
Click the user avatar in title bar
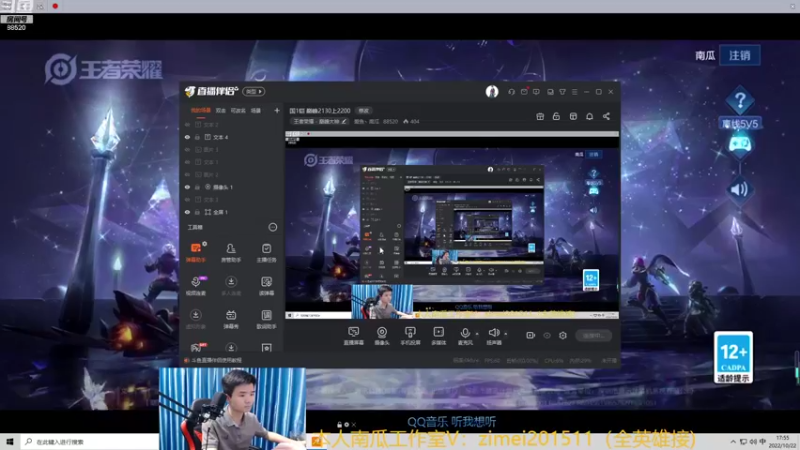pyautogui.click(x=492, y=91)
